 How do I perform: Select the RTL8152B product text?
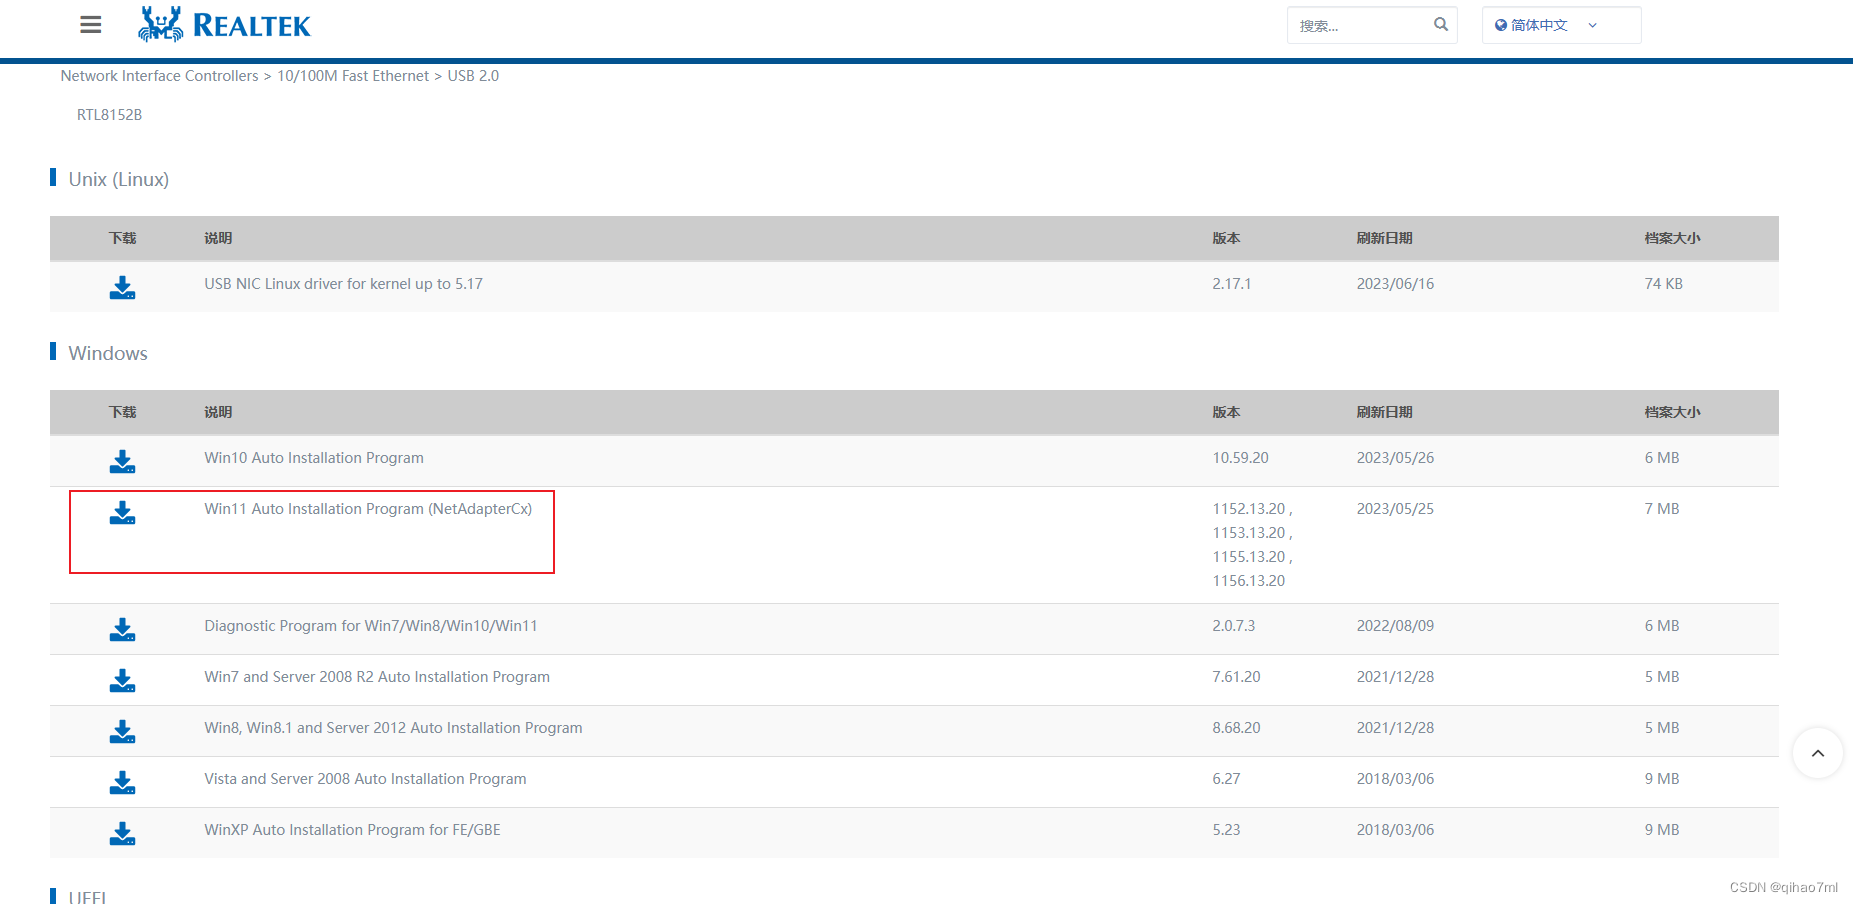point(109,115)
